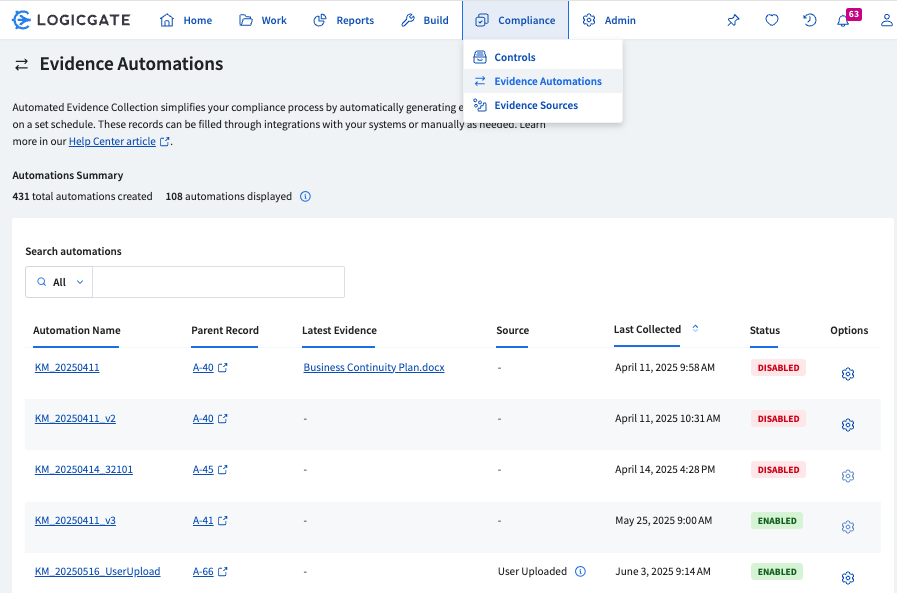Open notifications bell with 63 badge
The image size is (897, 593).
coord(844,20)
